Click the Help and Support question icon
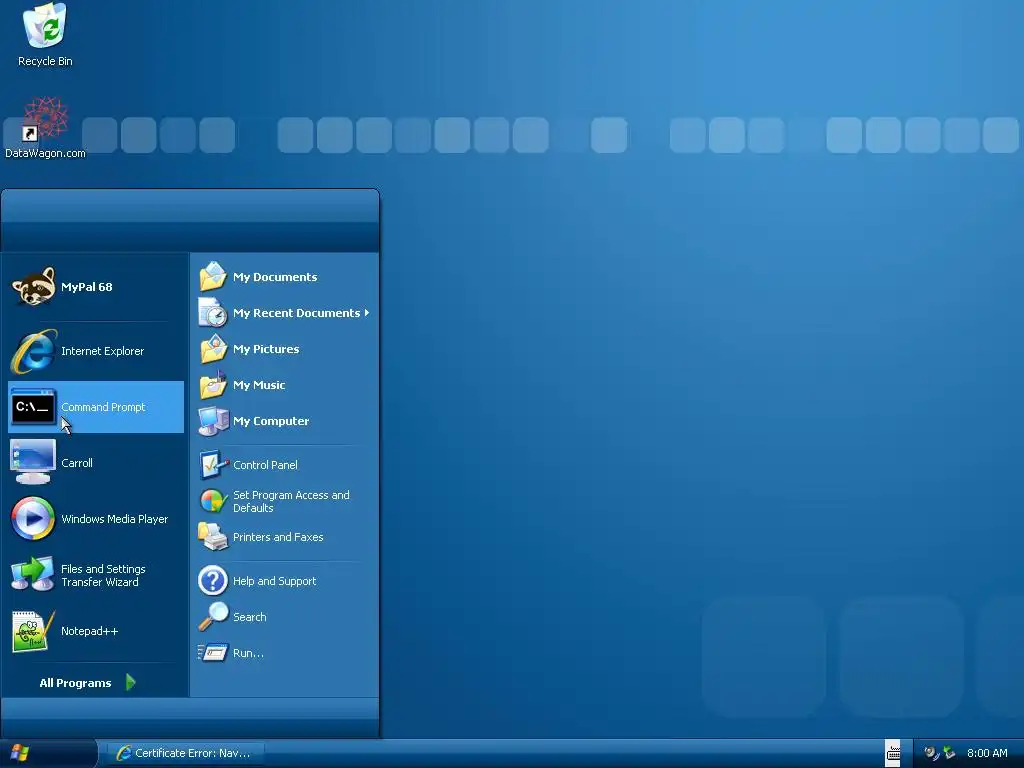Viewport: 1024px width, 768px height. coord(213,581)
